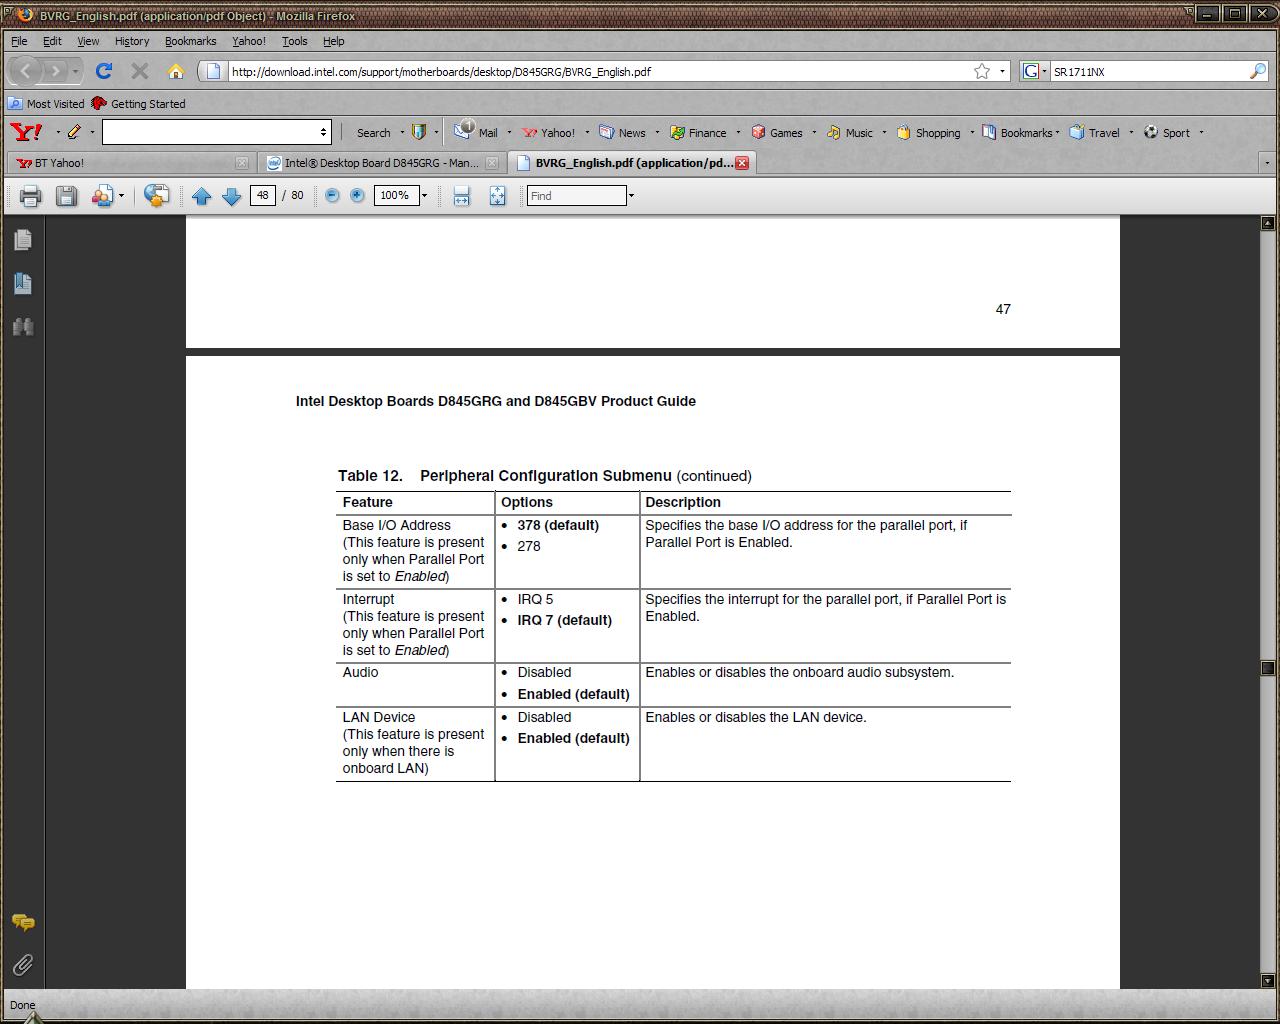
Task: Click the Yahoo toolbar shield icon
Action: [419, 132]
